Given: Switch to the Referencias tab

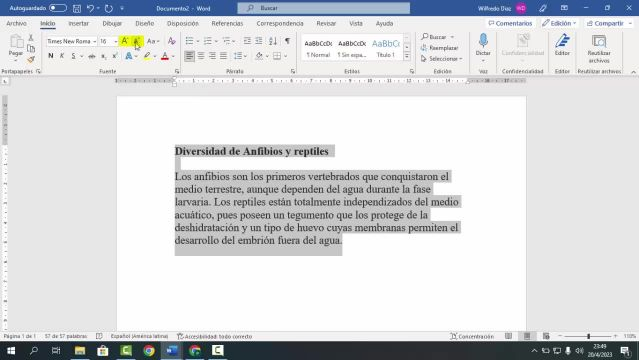Looking at the screenshot, I should tap(227, 23).
